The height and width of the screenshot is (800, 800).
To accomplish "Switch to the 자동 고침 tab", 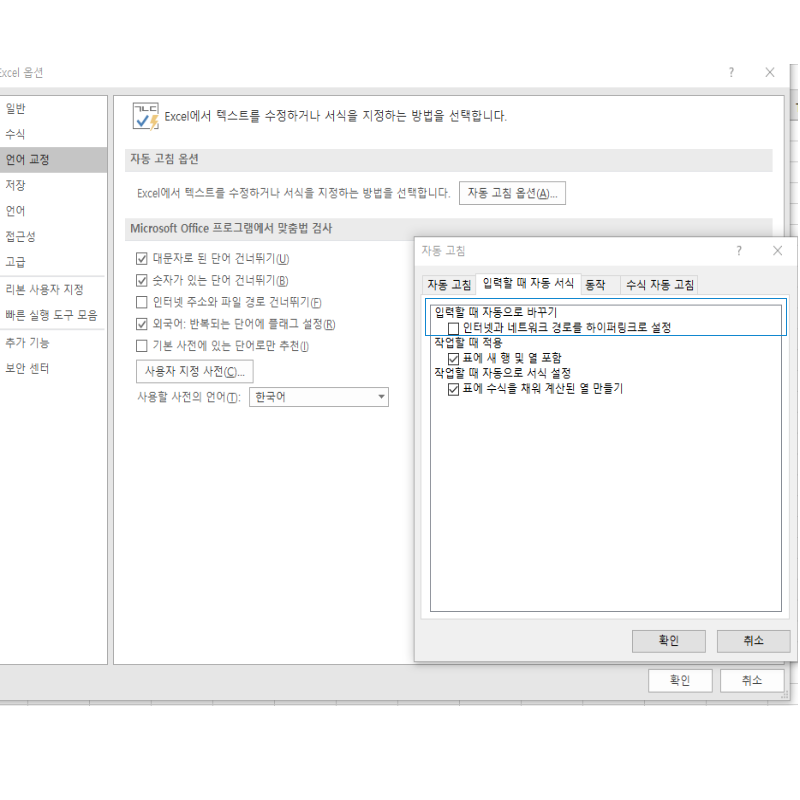I will (450, 283).
